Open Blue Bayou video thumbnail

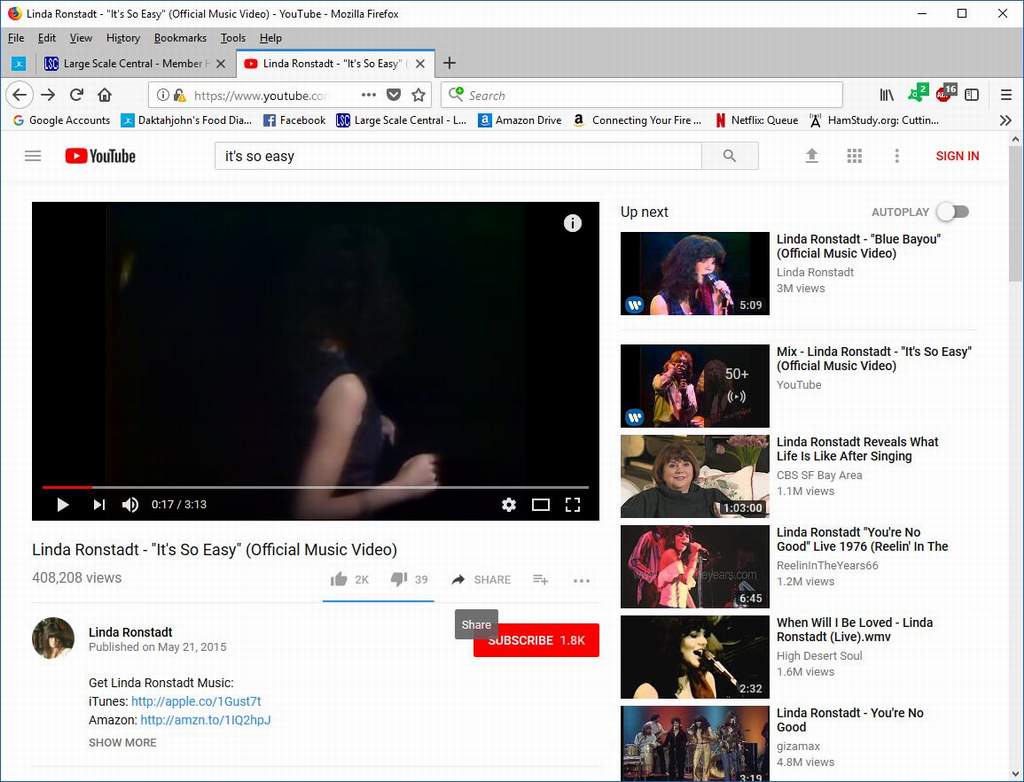(x=695, y=274)
